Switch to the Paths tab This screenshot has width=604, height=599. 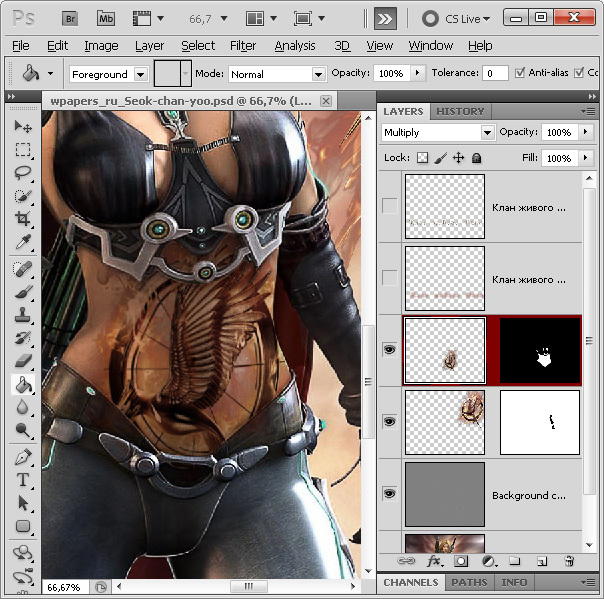(x=469, y=582)
